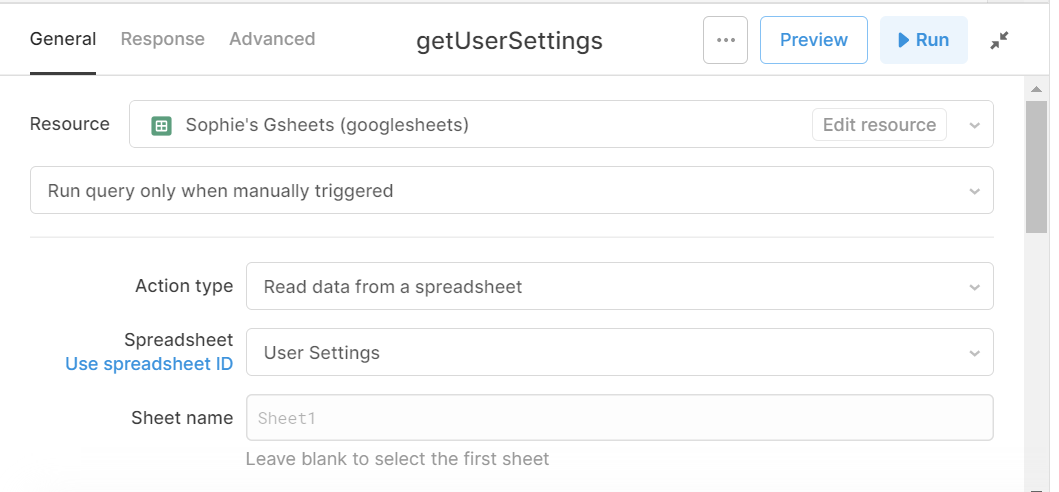This screenshot has width=1059, height=492.
Task: Click the Use spreadsheet ID link
Action: pyautogui.click(x=149, y=364)
